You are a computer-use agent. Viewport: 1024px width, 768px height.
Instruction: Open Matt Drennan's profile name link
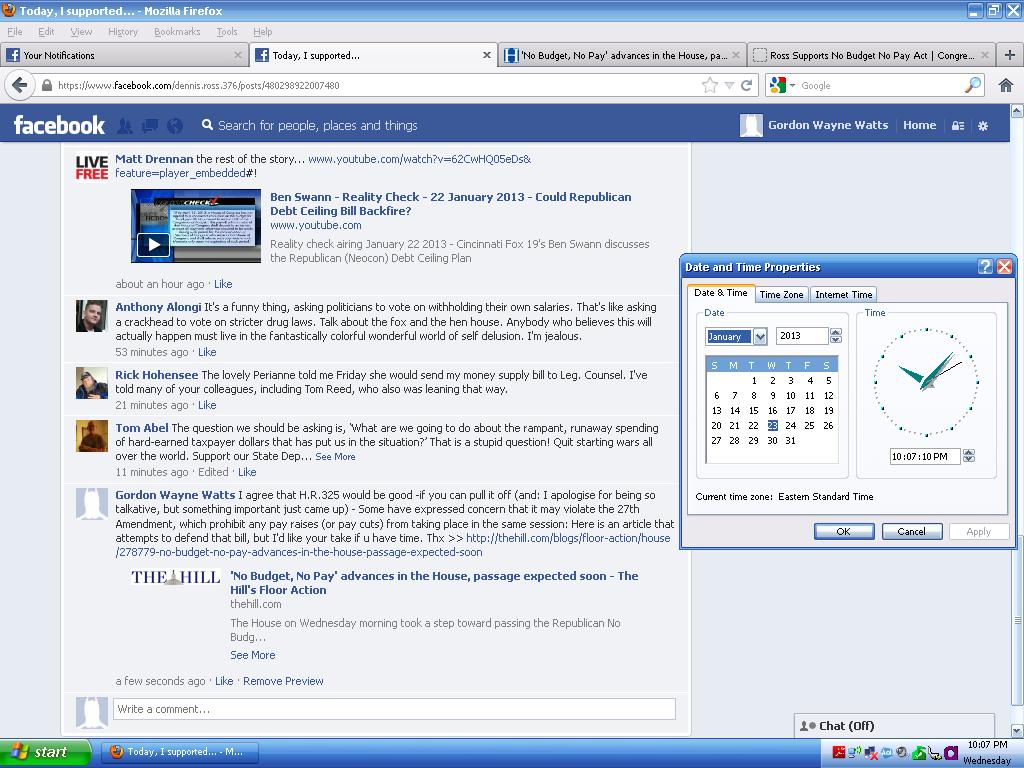(154, 159)
